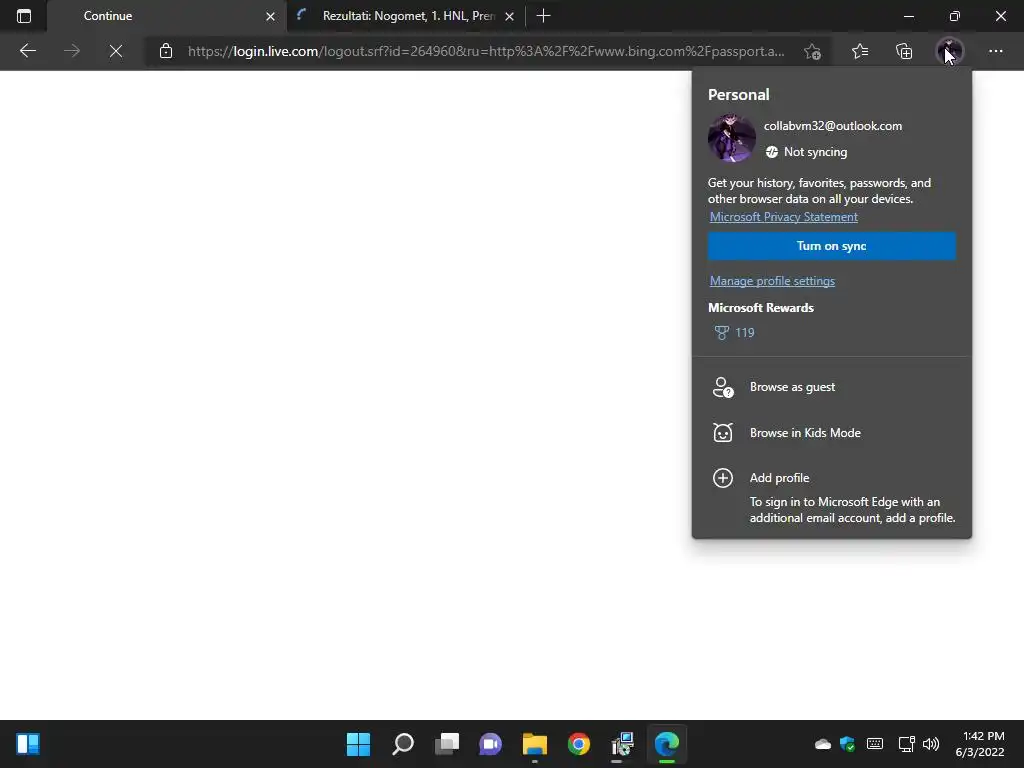Click the Add profile plus icon
Viewport: 1024px width, 768px height.
tap(723, 478)
